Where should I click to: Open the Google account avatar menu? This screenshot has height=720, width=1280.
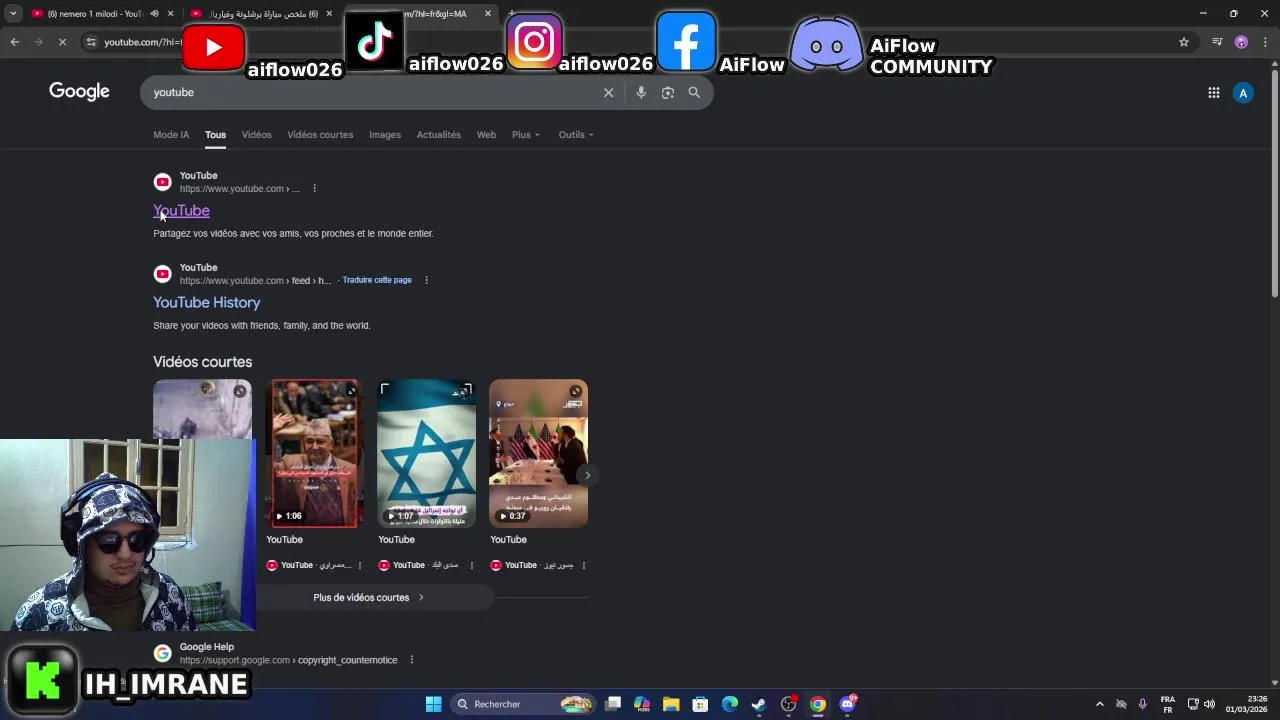click(x=1243, y=93)
